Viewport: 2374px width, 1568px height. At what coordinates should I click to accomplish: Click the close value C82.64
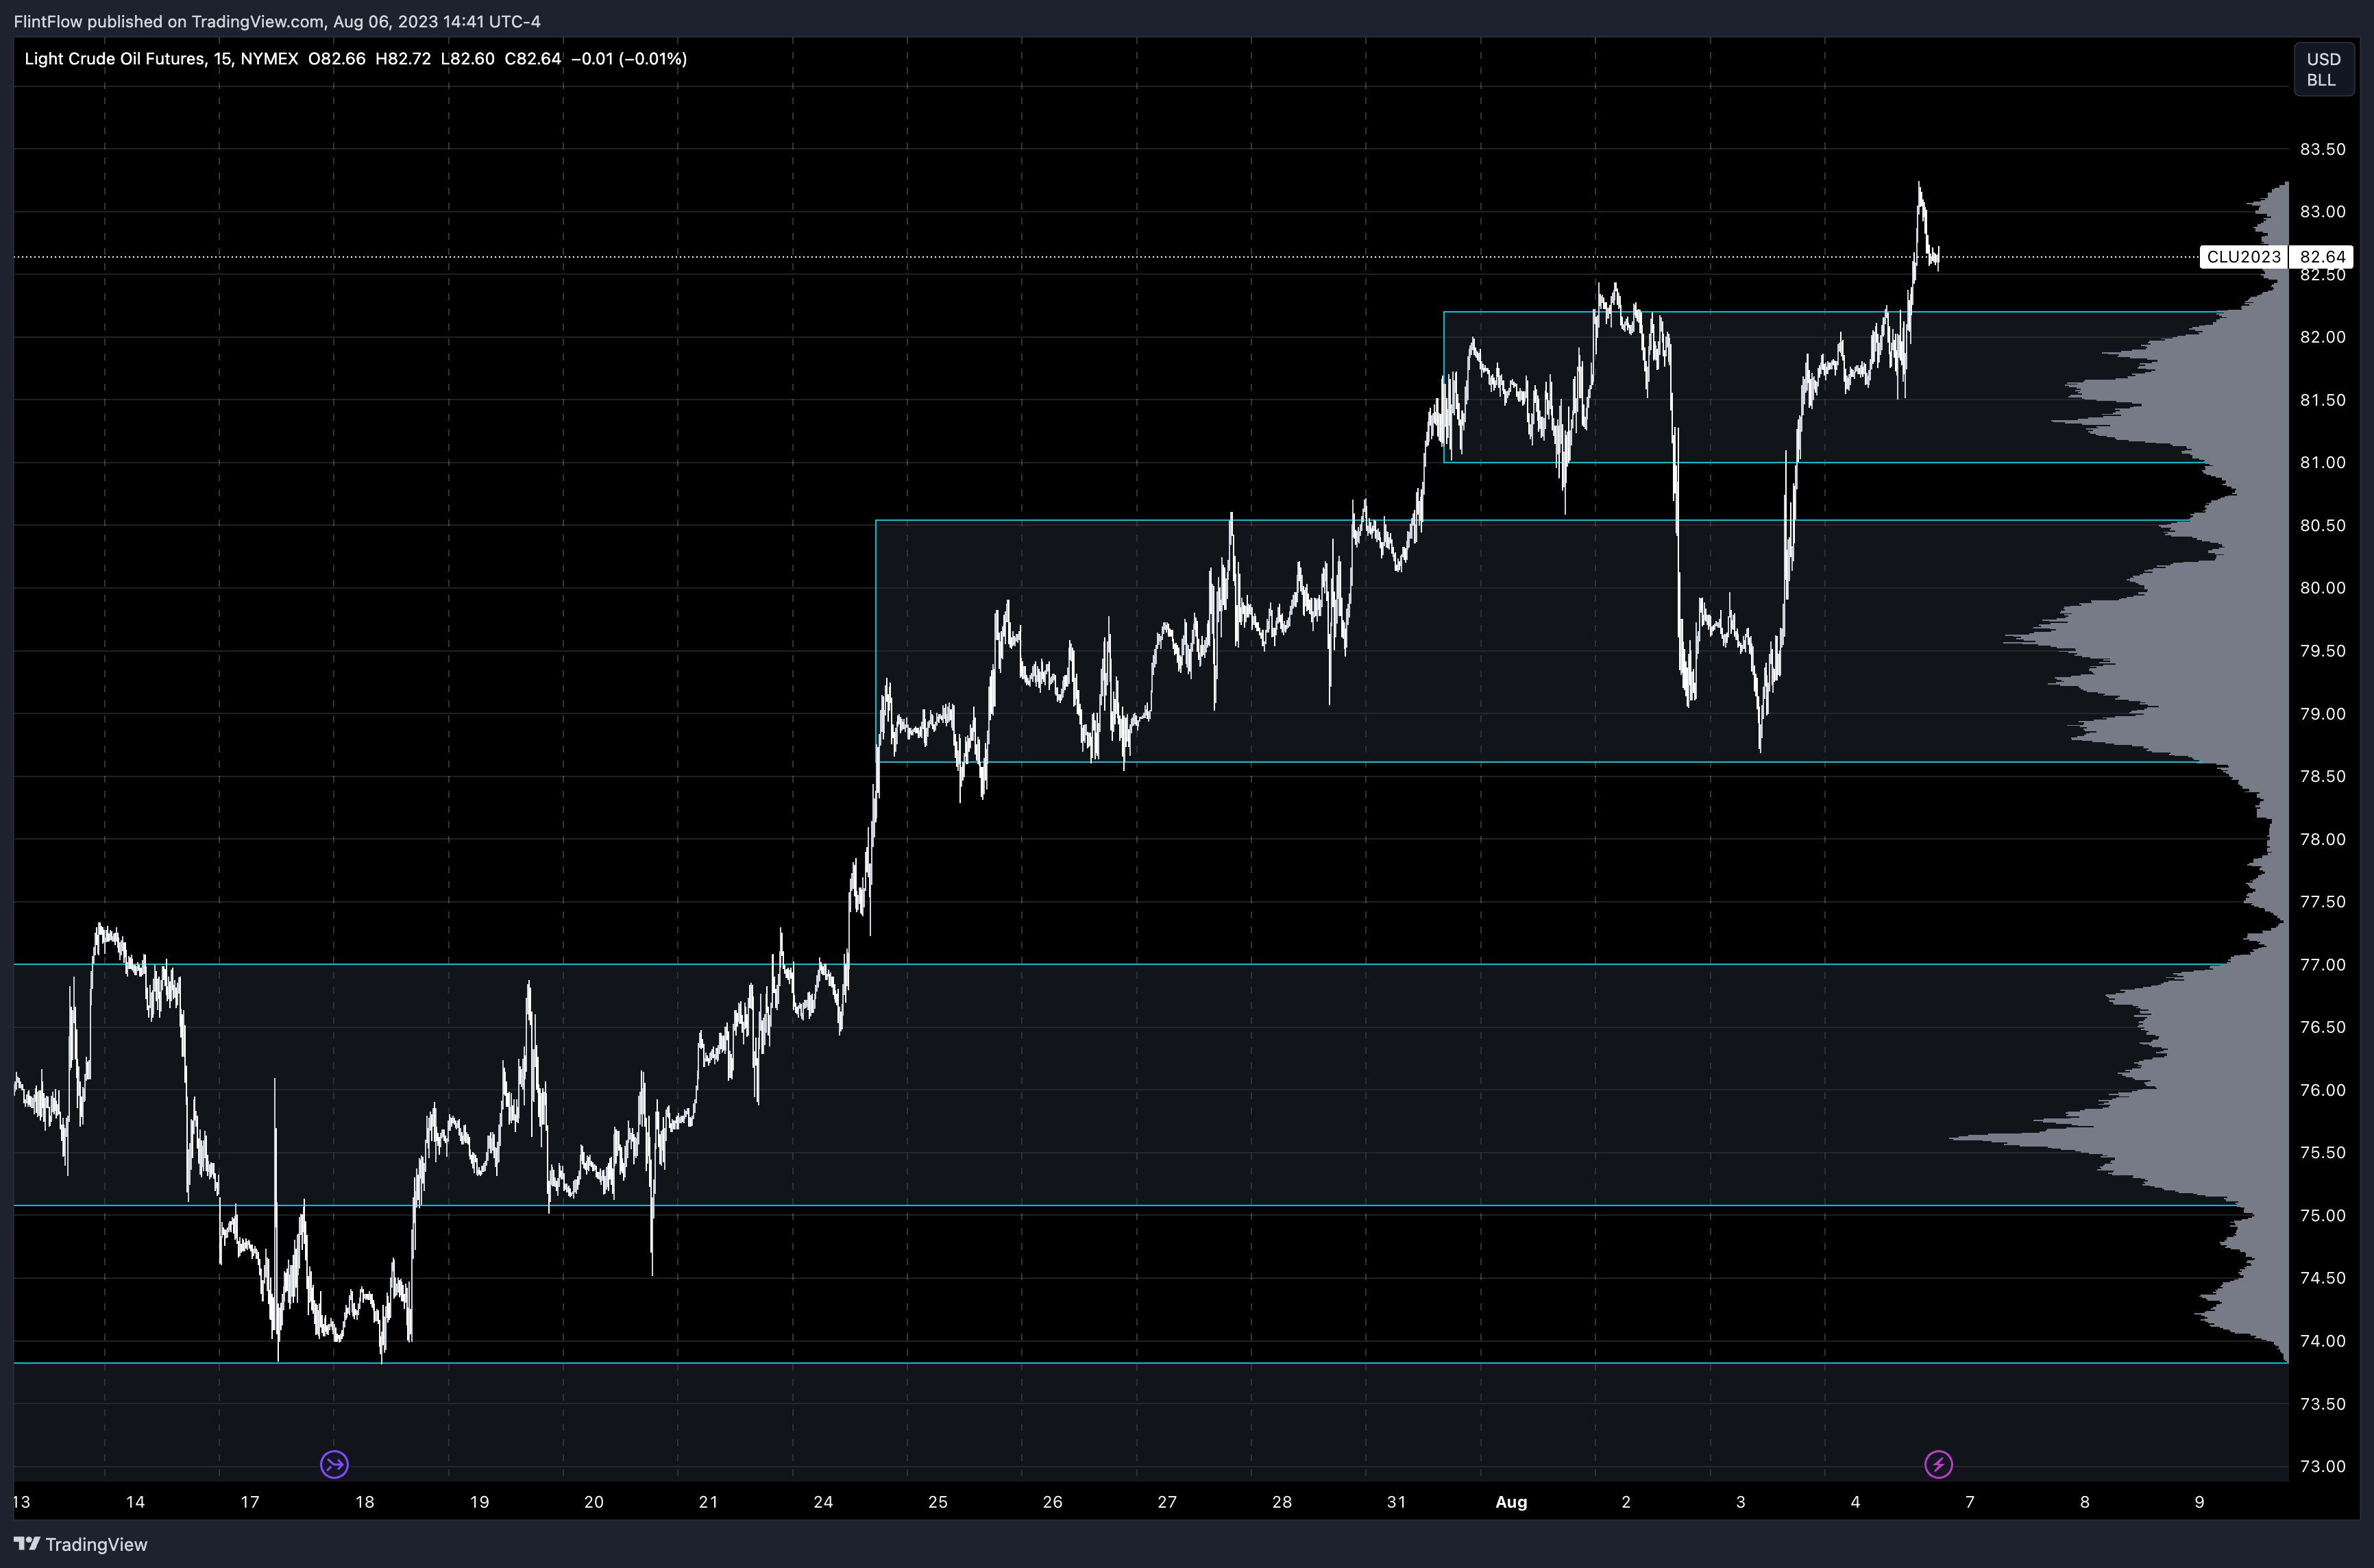(532, 59)
